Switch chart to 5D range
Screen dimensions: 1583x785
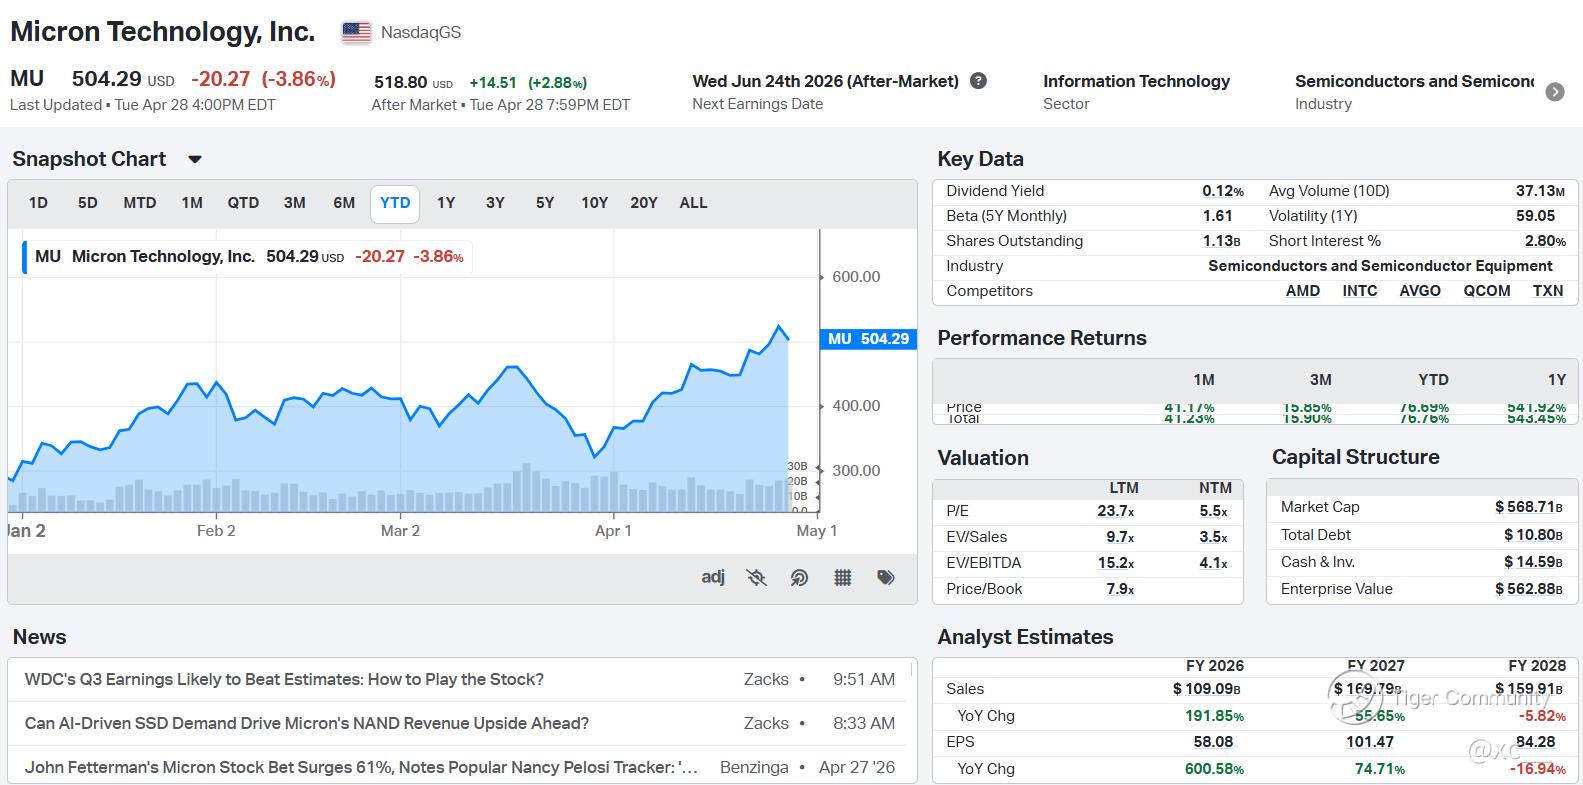88,203
